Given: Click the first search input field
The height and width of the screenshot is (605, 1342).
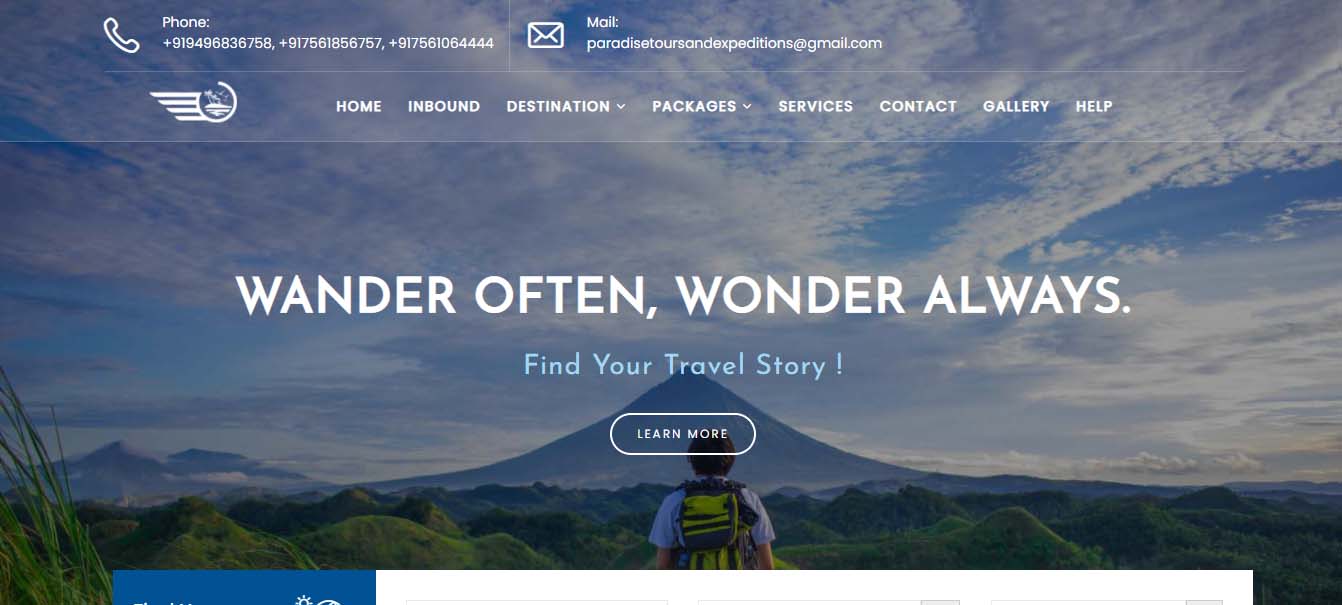Looking at the screenshot, I should [537, 602].
